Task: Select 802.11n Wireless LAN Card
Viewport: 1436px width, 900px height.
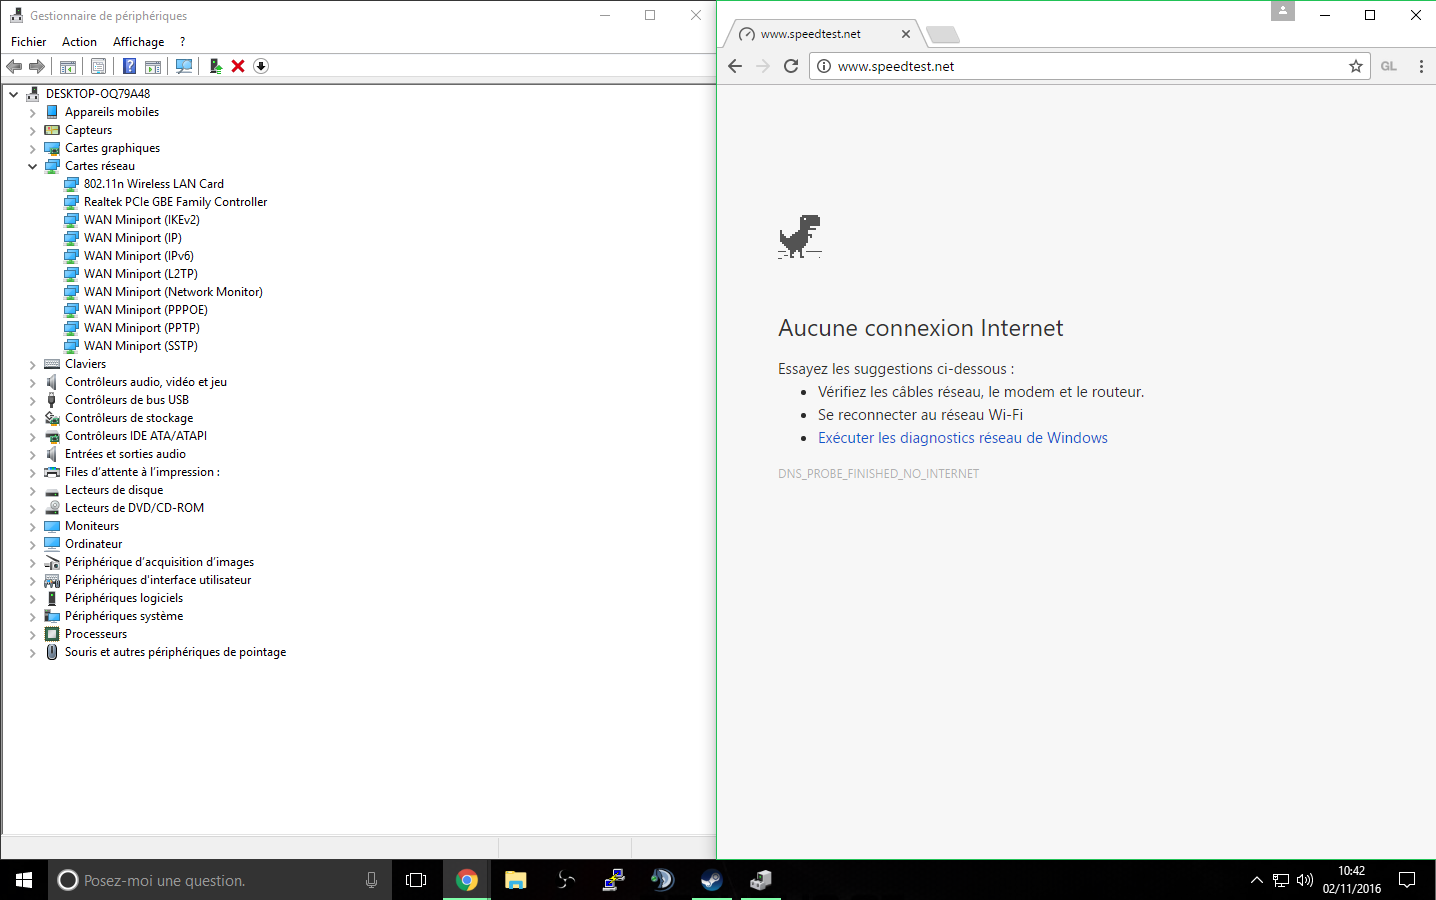Action: pyautogui.click(x=154, y=184)
